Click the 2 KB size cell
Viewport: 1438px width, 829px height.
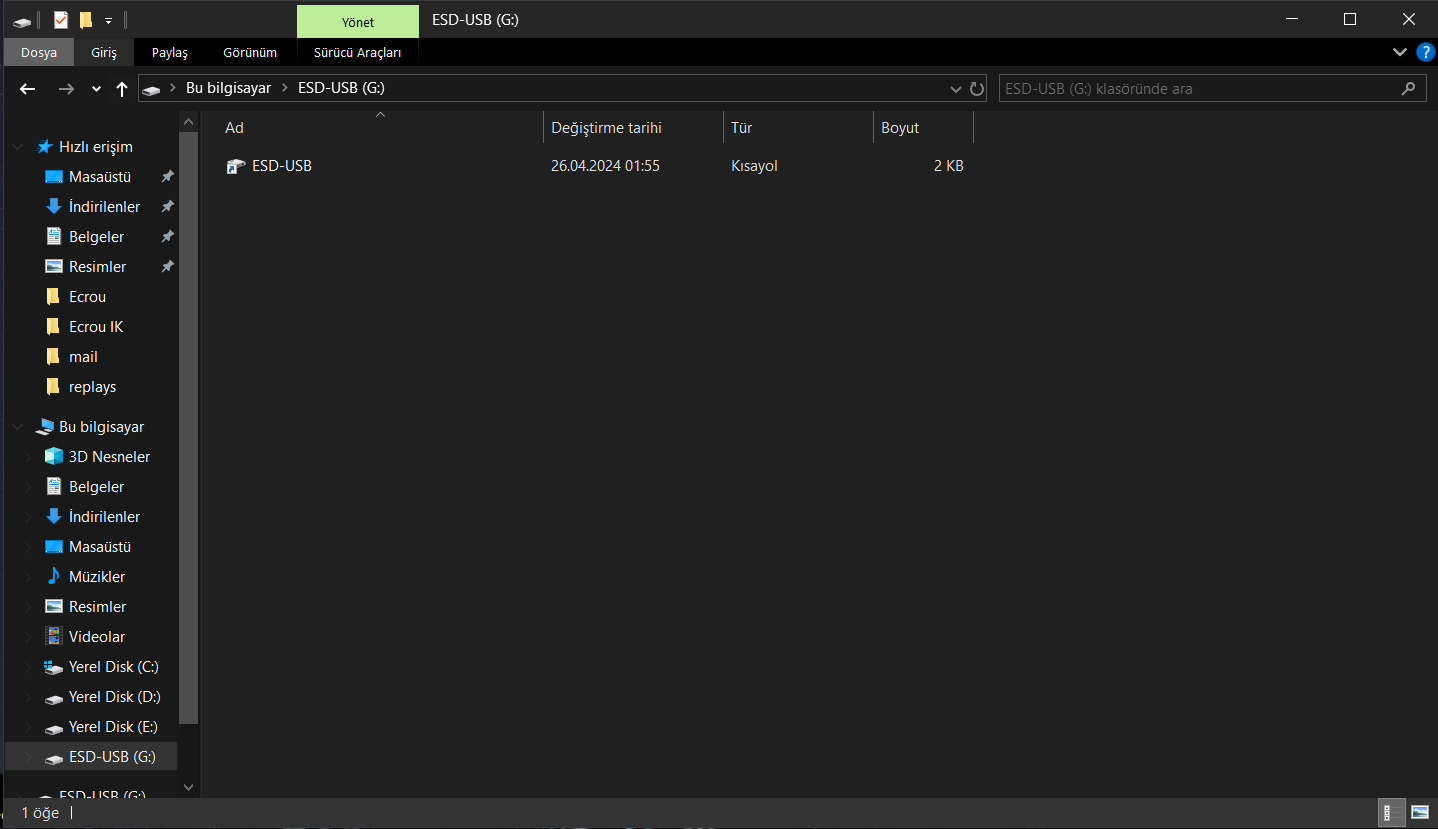(x=948, y=166)
